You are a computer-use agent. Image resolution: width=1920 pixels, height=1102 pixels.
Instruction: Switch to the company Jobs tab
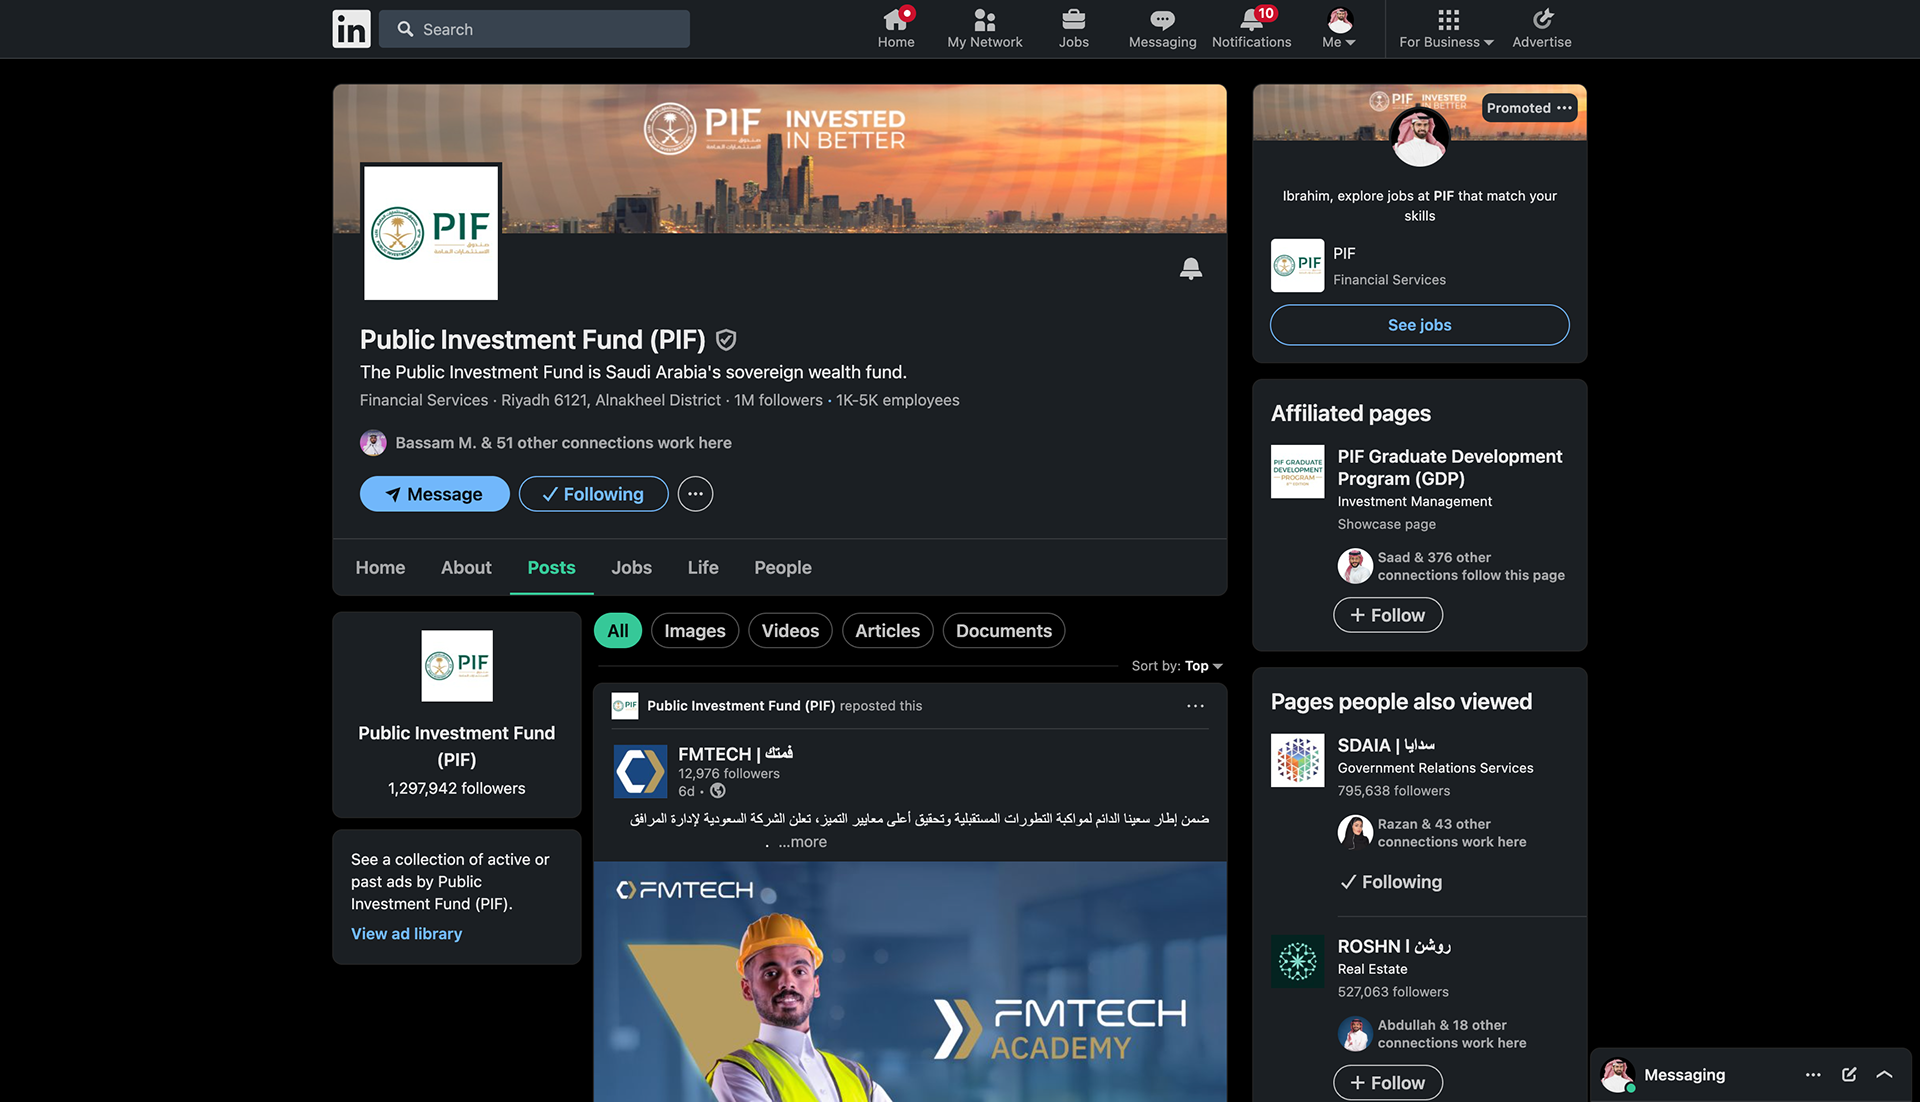(631, 567)
